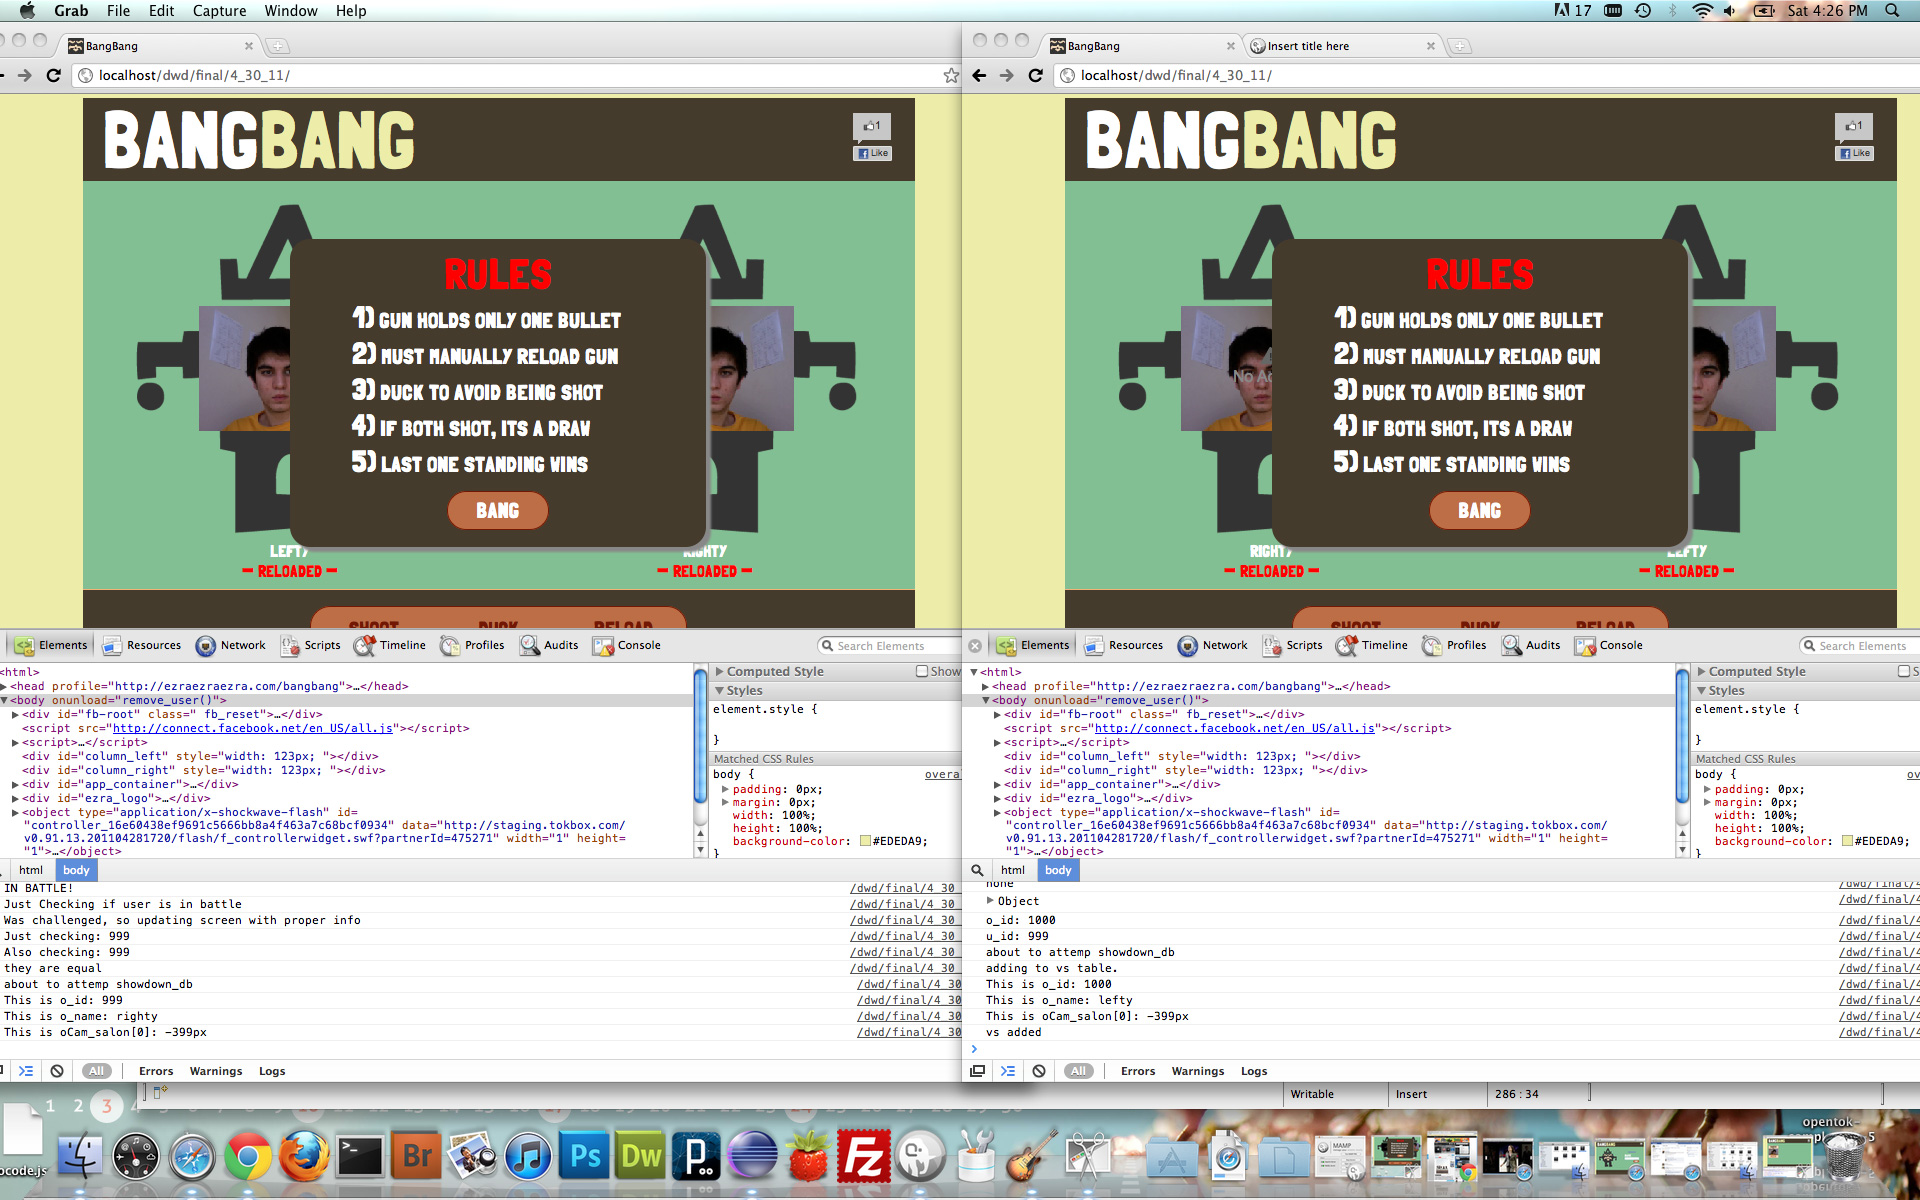Expand the app_container div in left Elements tree
1920x1200 pixels.
coord(15,784)
